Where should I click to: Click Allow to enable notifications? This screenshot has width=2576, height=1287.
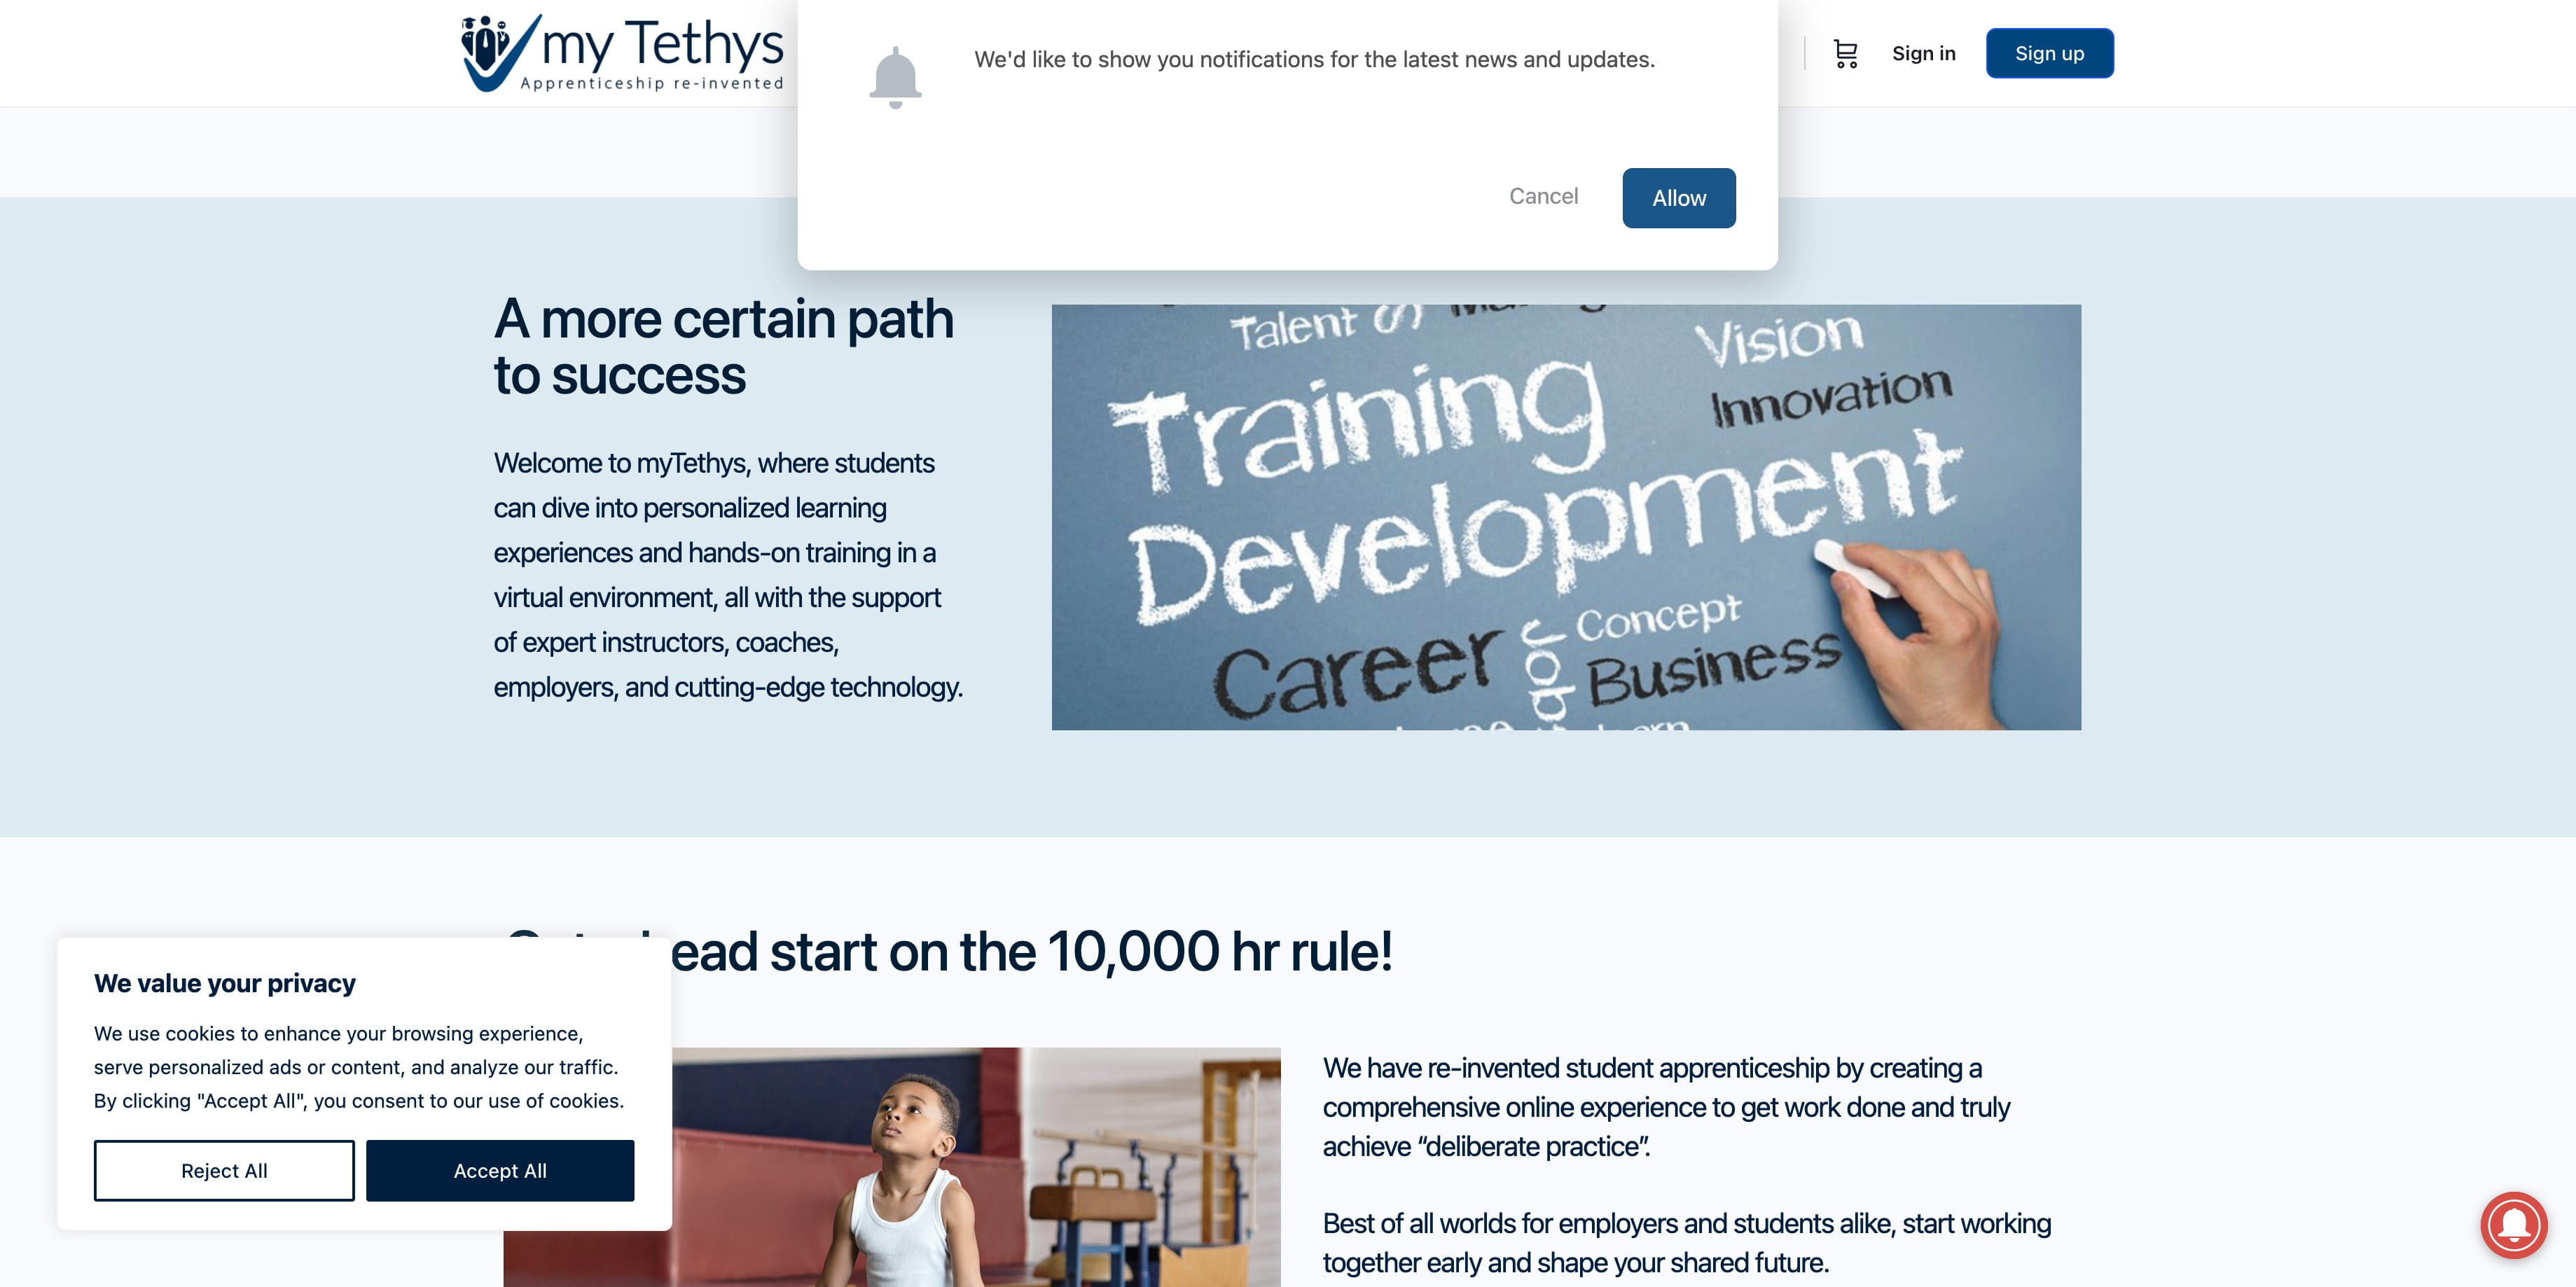pos(1677,197)
